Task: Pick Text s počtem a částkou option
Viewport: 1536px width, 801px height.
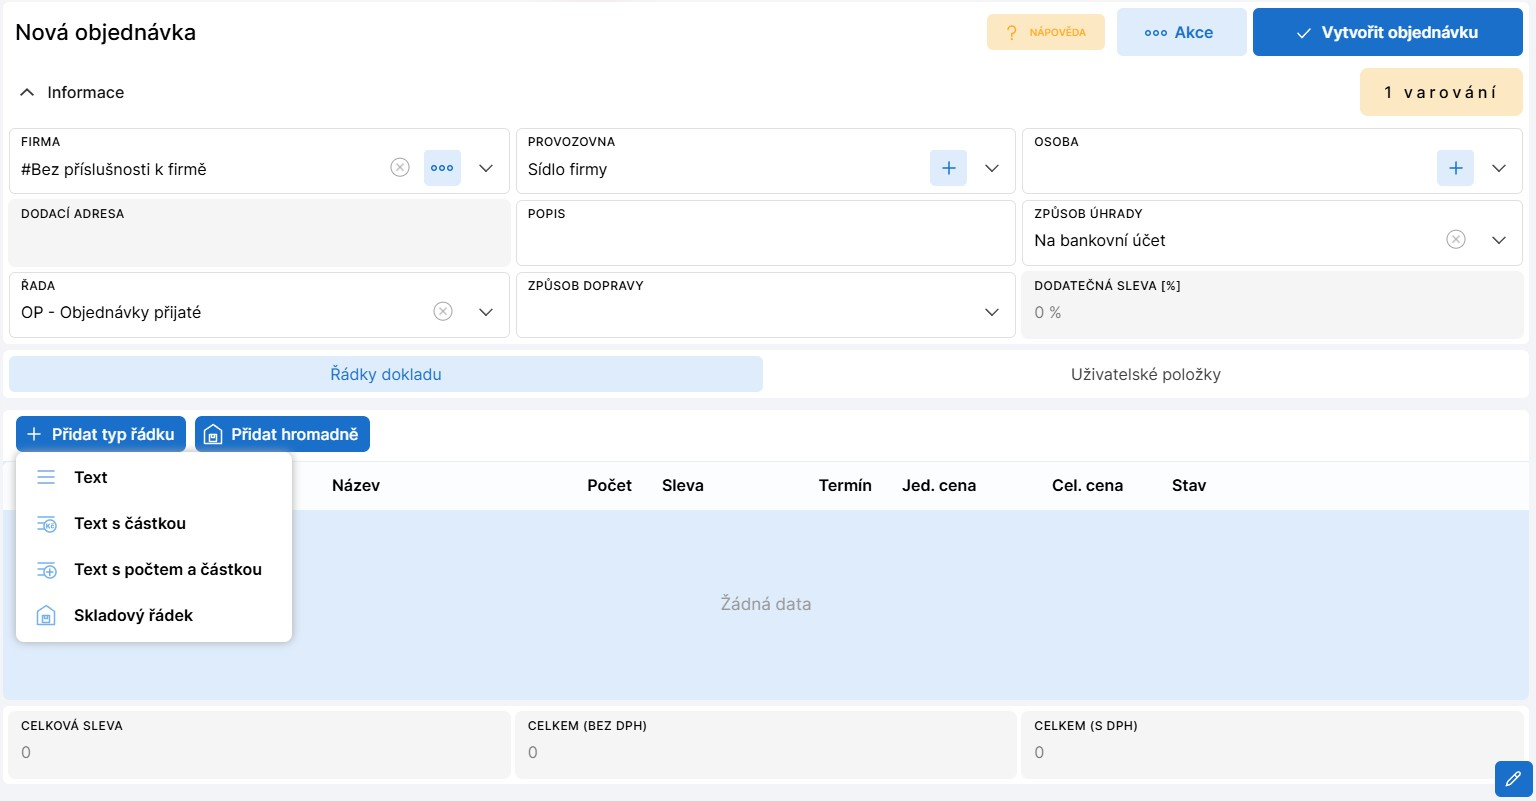Action: [154, 569]
